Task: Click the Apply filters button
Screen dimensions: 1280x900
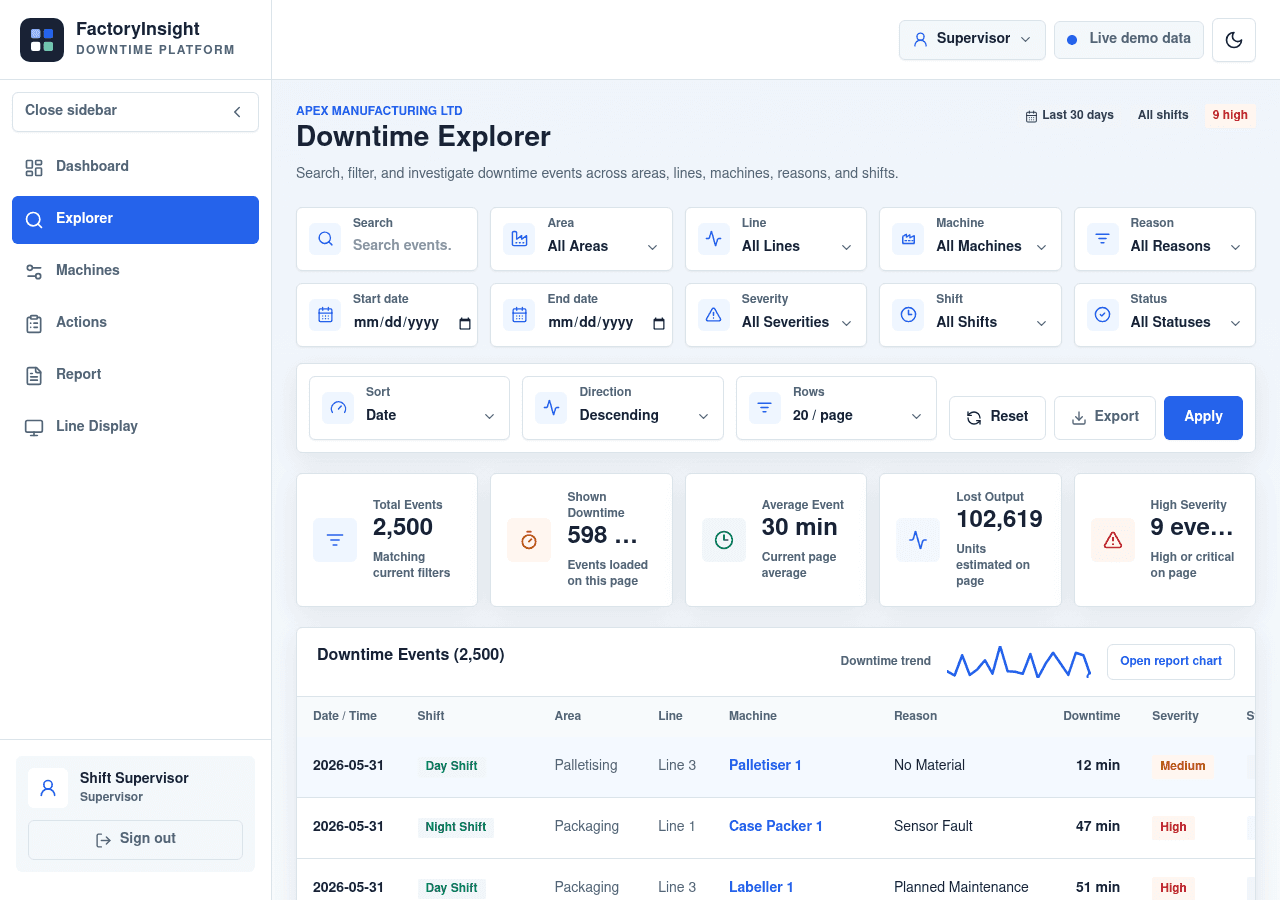Action: (1203, 417)
